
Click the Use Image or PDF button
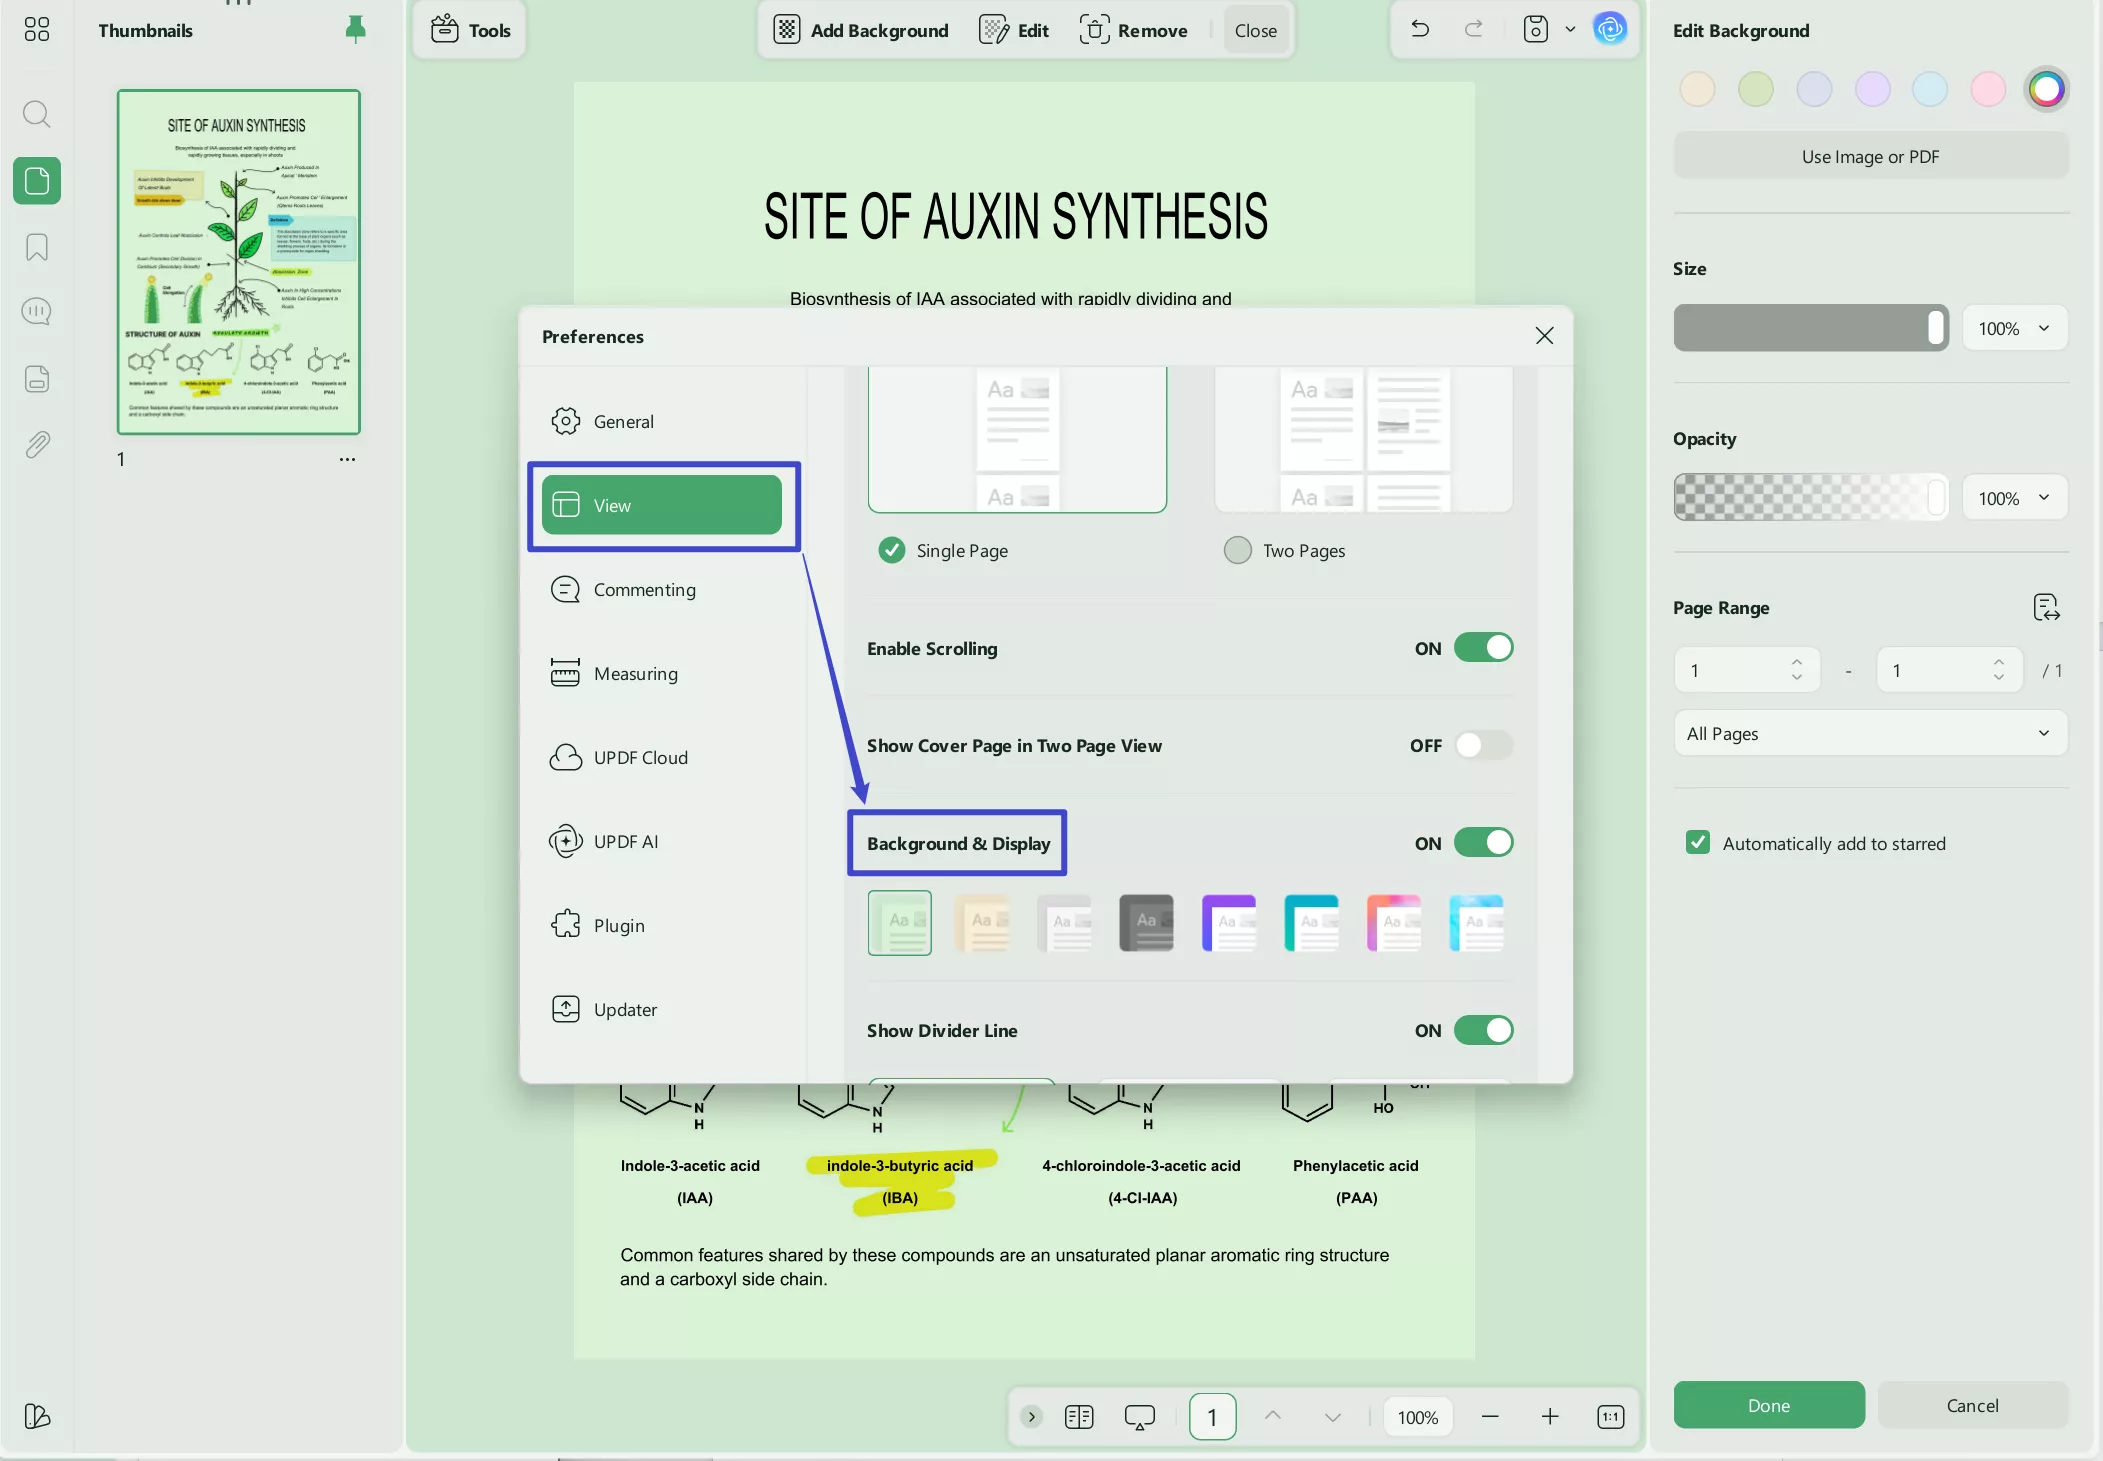1870,157
